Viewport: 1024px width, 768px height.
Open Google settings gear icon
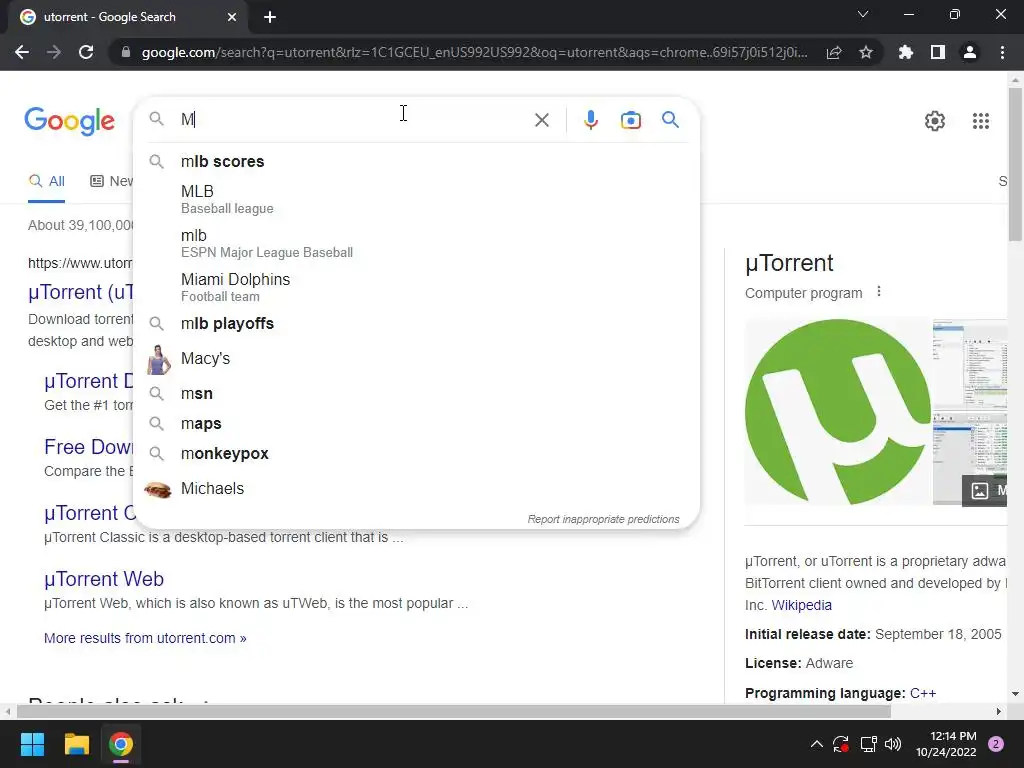935,121
